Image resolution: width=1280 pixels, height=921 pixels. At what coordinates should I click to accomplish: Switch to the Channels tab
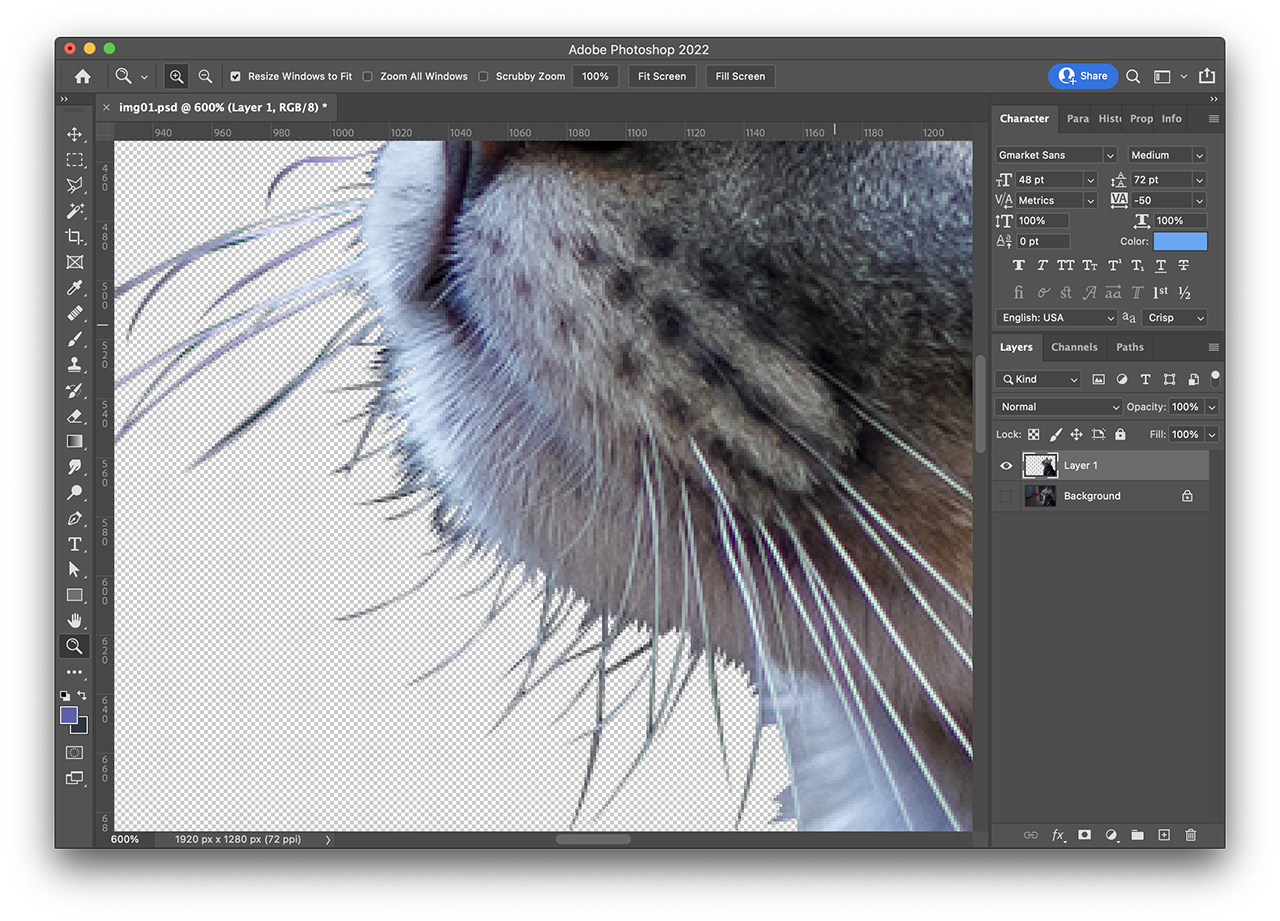(x=1074, y=347)
